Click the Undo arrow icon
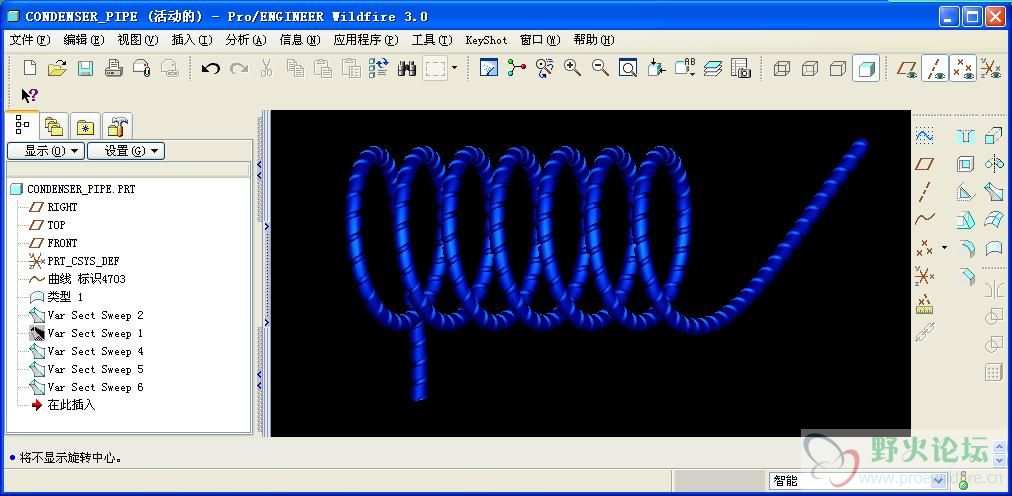Viewport: 1012px width, 496px height. point(210,68)
